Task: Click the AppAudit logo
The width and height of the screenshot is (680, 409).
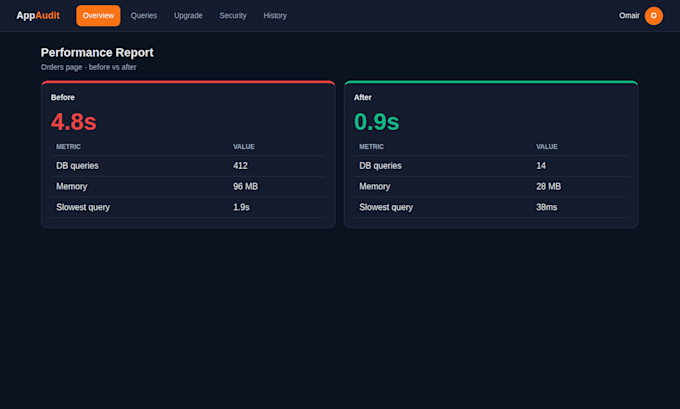Action: tap(38, 16)
